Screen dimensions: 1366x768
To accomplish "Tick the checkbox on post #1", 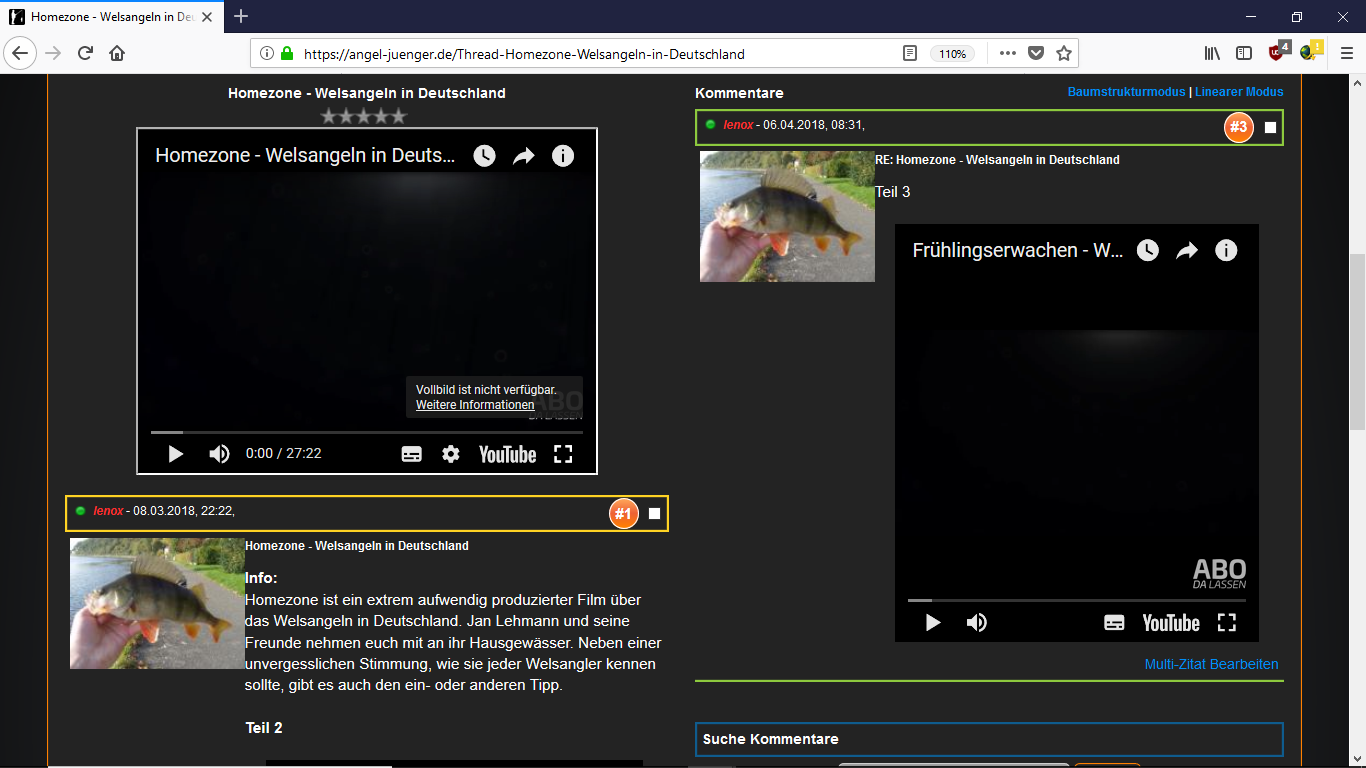I will [655, 513].
